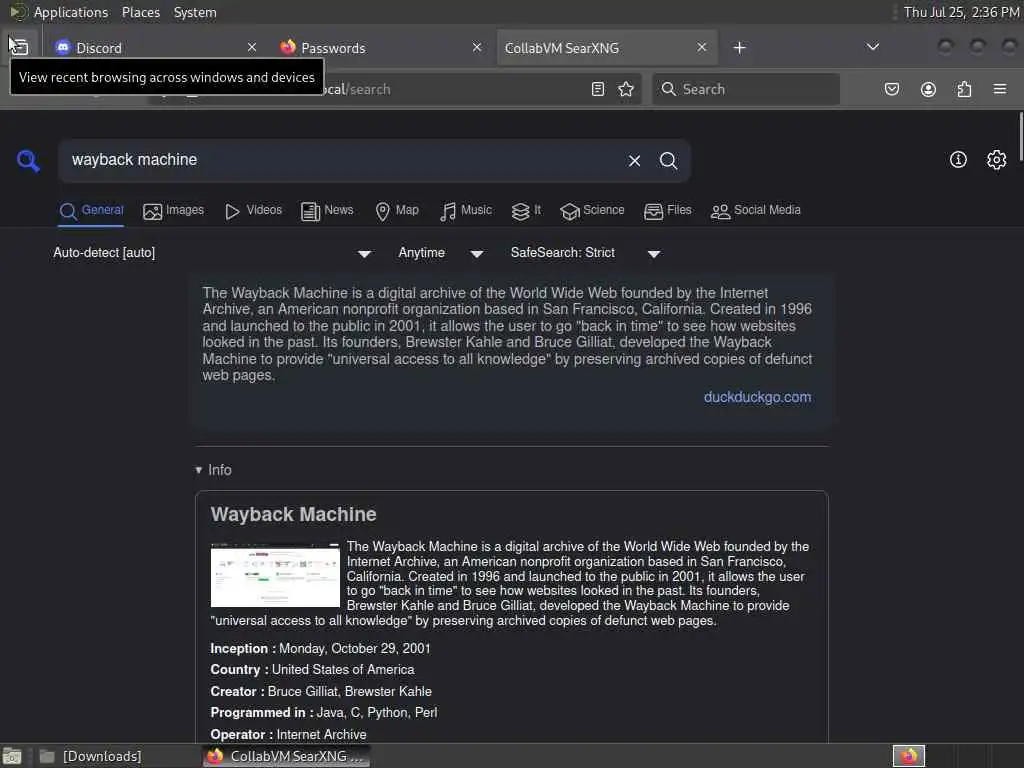1024x768 pixels.
Task: Select the Files search category
Action: 667,210
